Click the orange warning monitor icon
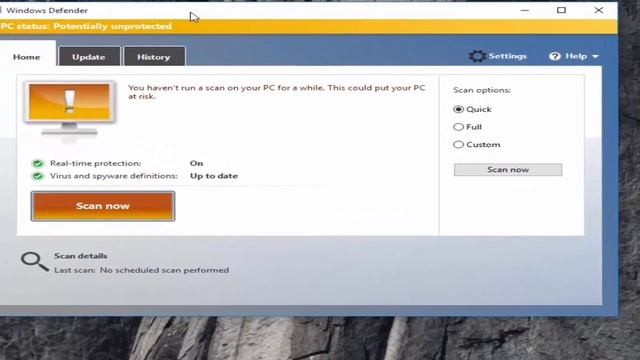 [69, 109]
